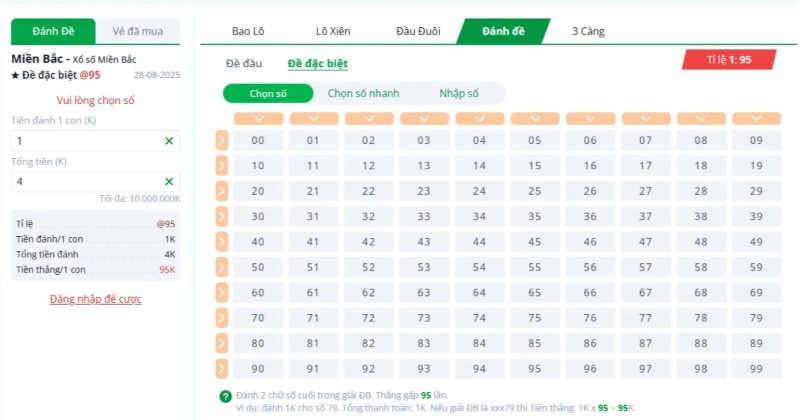Click the red Tỉ lệ 1:95 badge
Screen dimensions: 800x420
pos(729,60)
